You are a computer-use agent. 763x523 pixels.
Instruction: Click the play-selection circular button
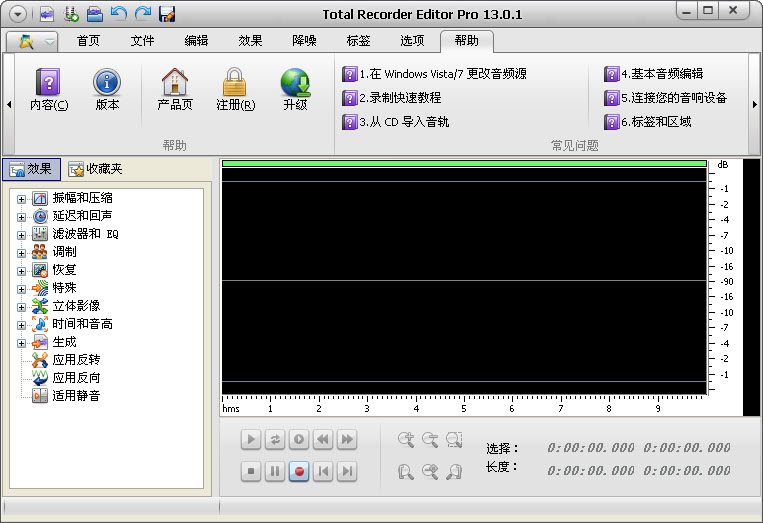coord(299,440)
